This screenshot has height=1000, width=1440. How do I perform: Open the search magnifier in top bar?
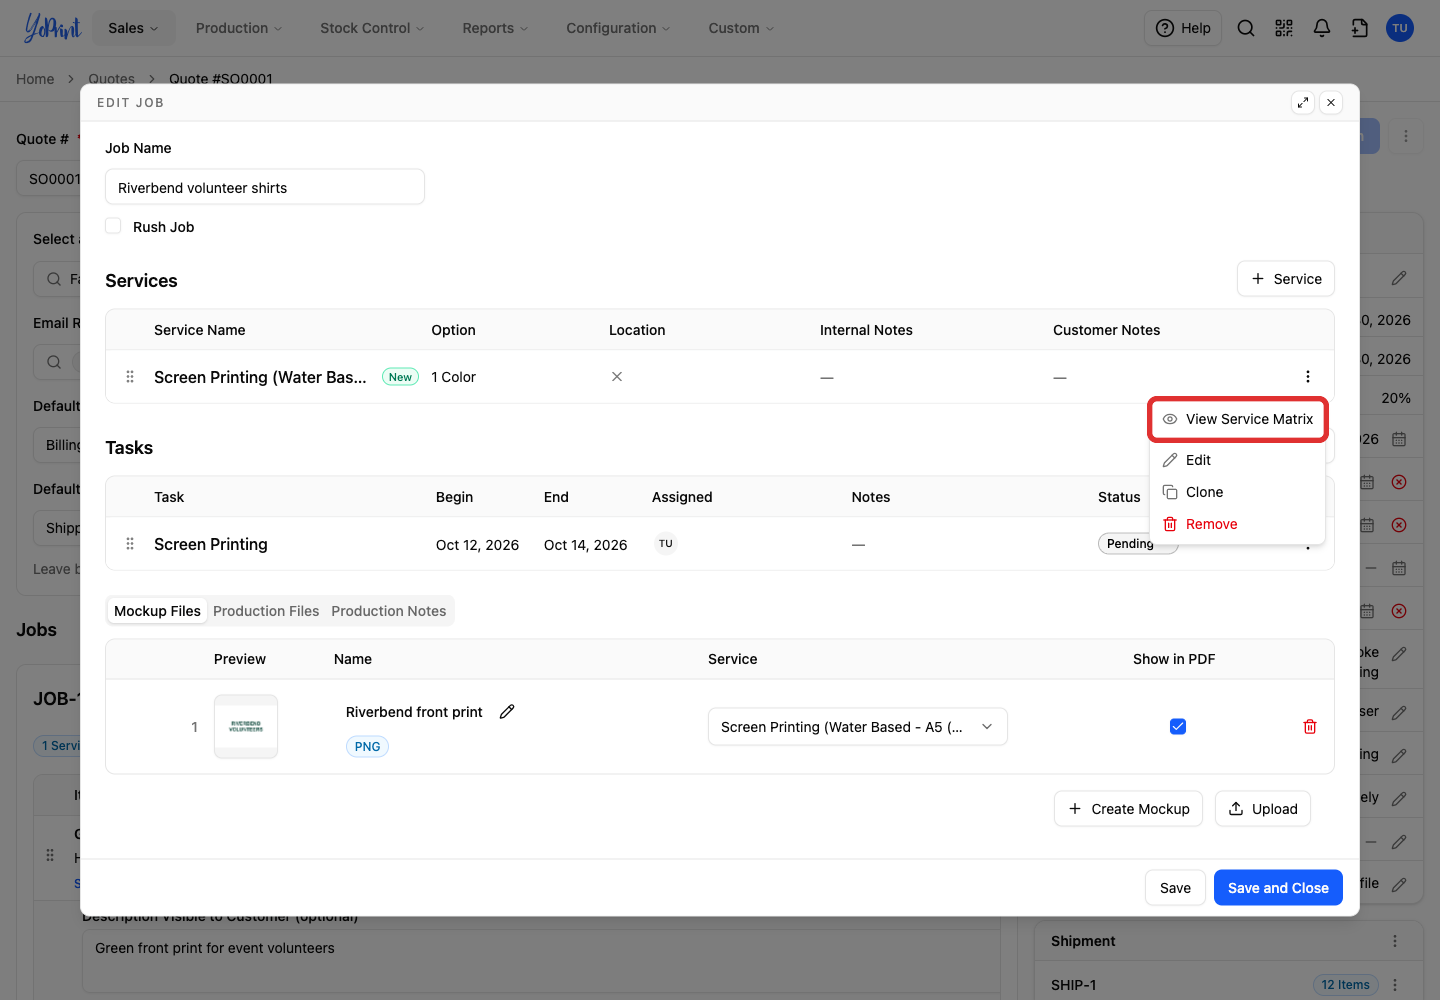[1246, 28]
